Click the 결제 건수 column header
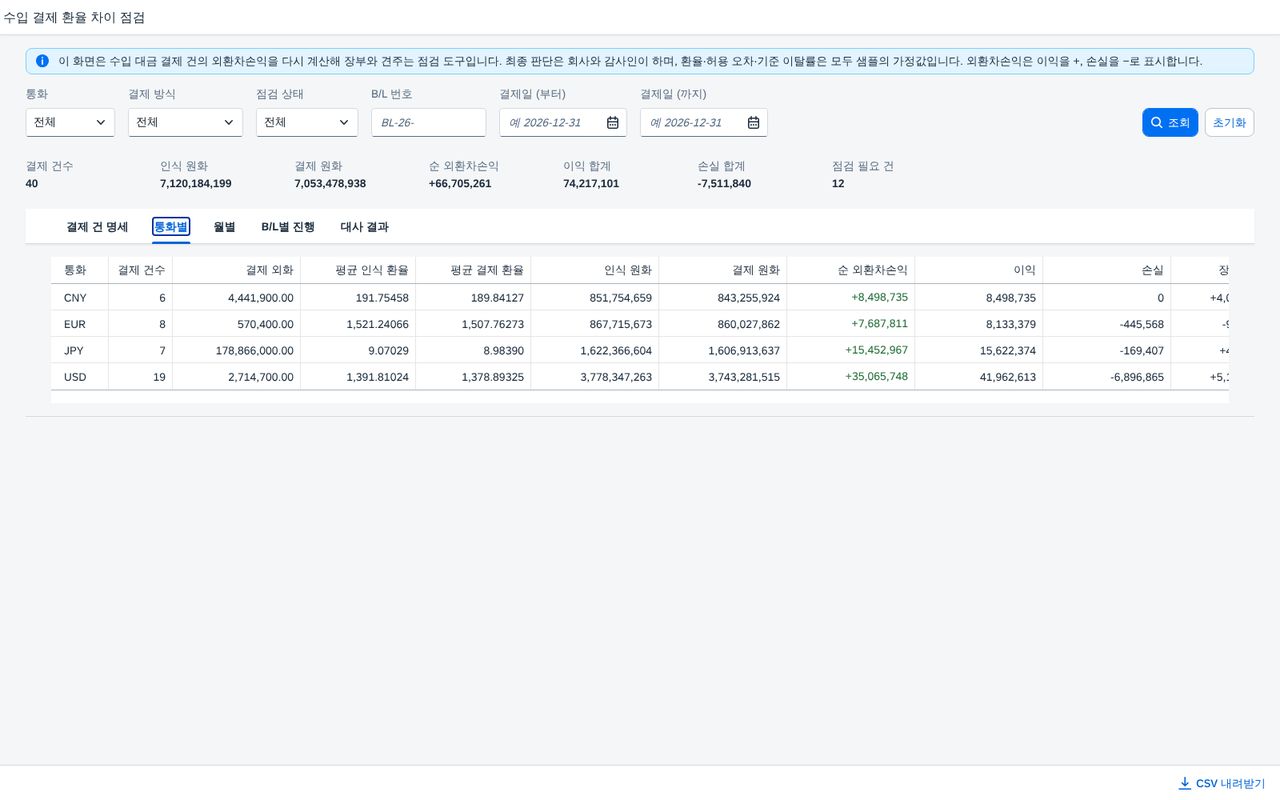The width and height of the screenshot is (1280, 800). (141, 270)
